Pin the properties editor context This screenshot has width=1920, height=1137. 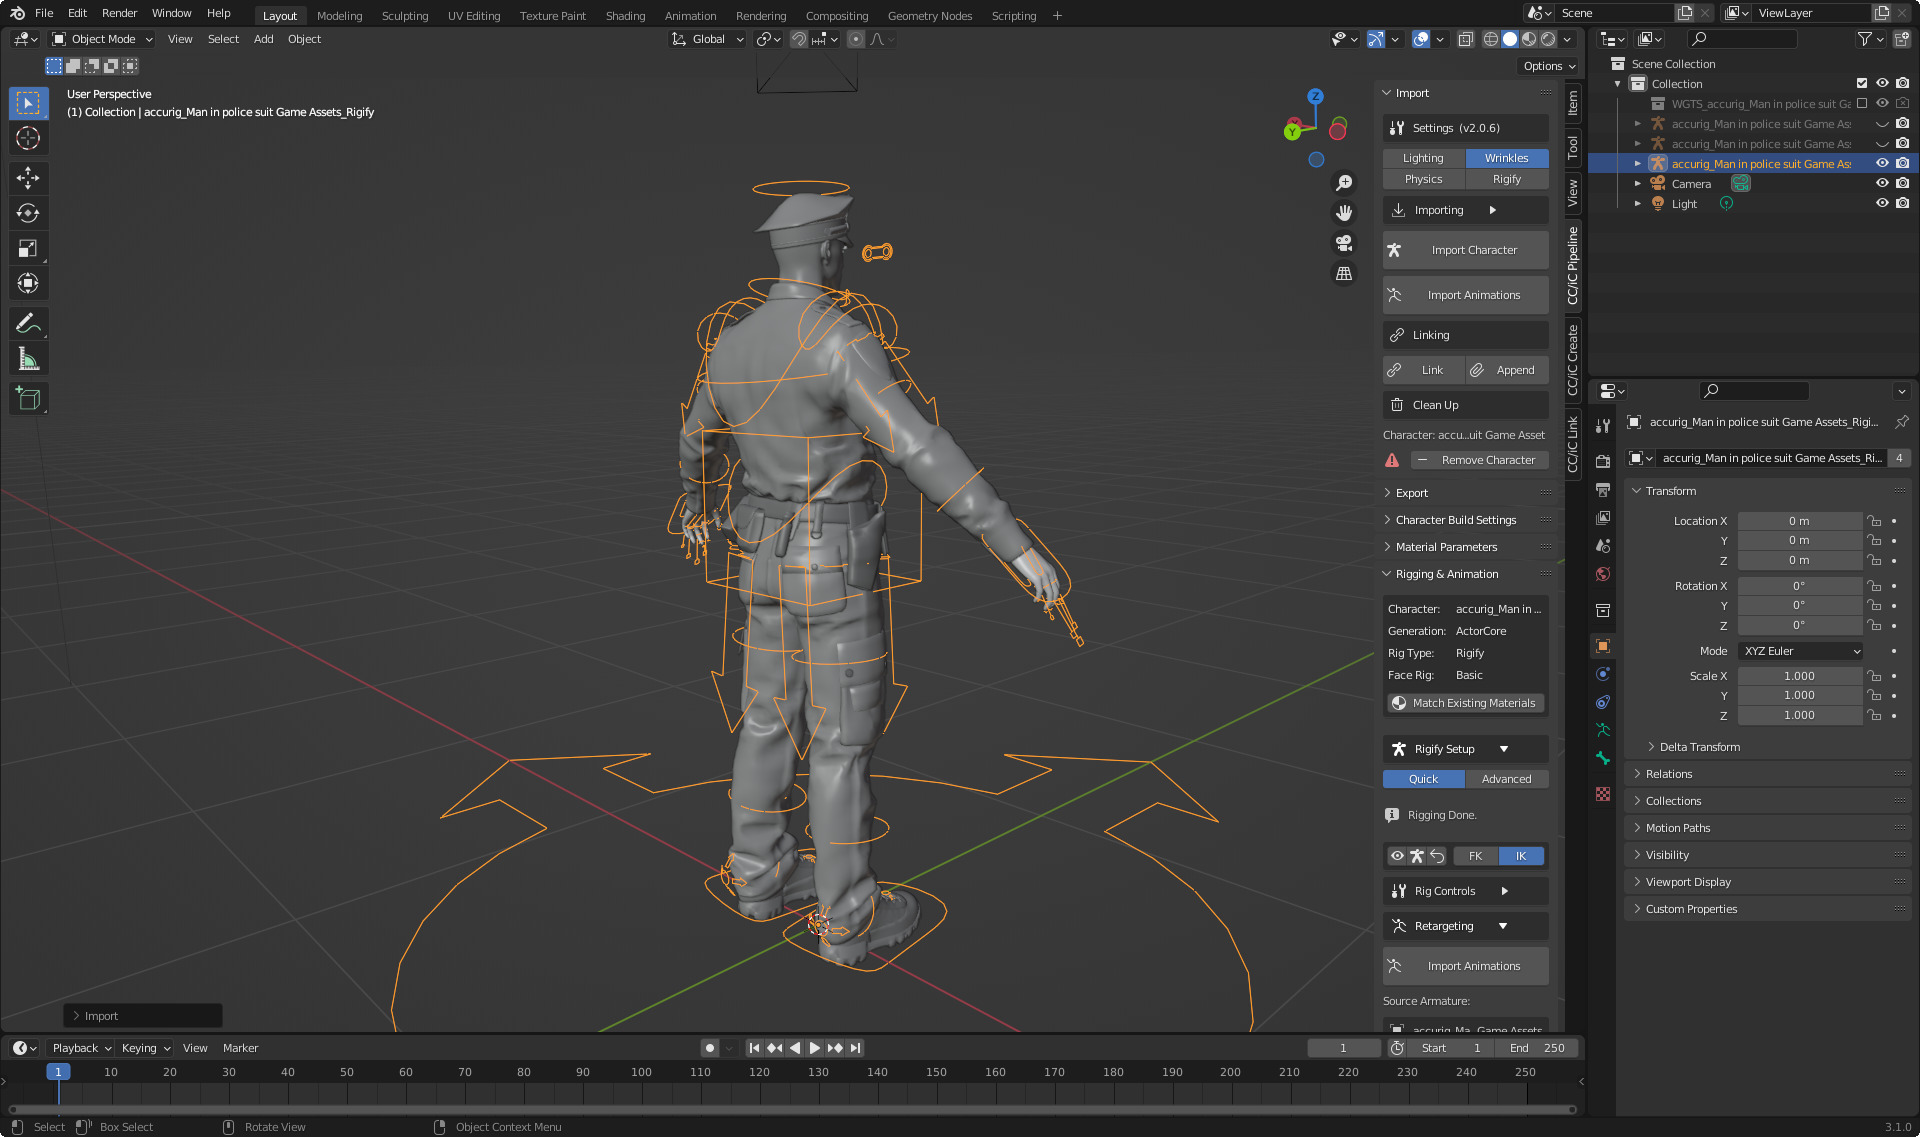[x=1902, y=422]
